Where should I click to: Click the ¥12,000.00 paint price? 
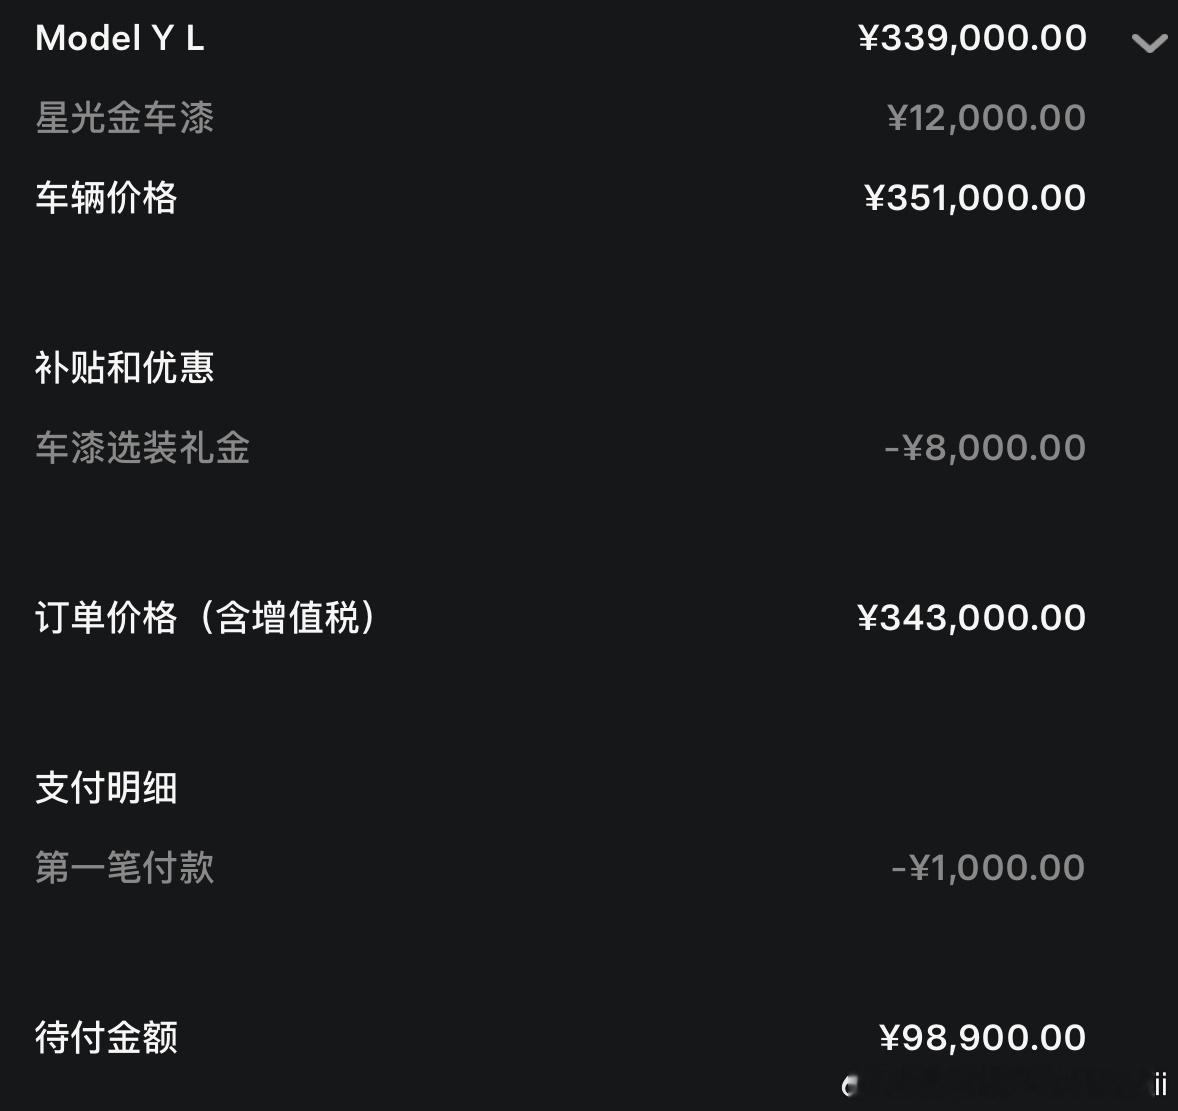point(986,118)
